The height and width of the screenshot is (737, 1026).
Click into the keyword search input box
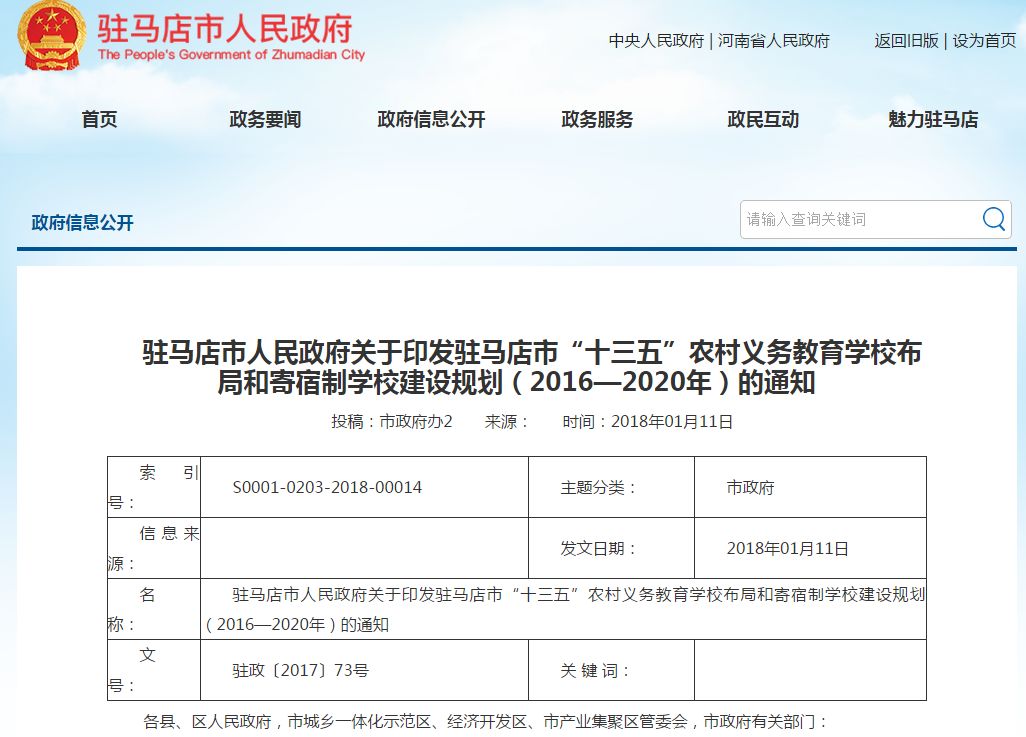pyautogui.click(x=860, y=220)
